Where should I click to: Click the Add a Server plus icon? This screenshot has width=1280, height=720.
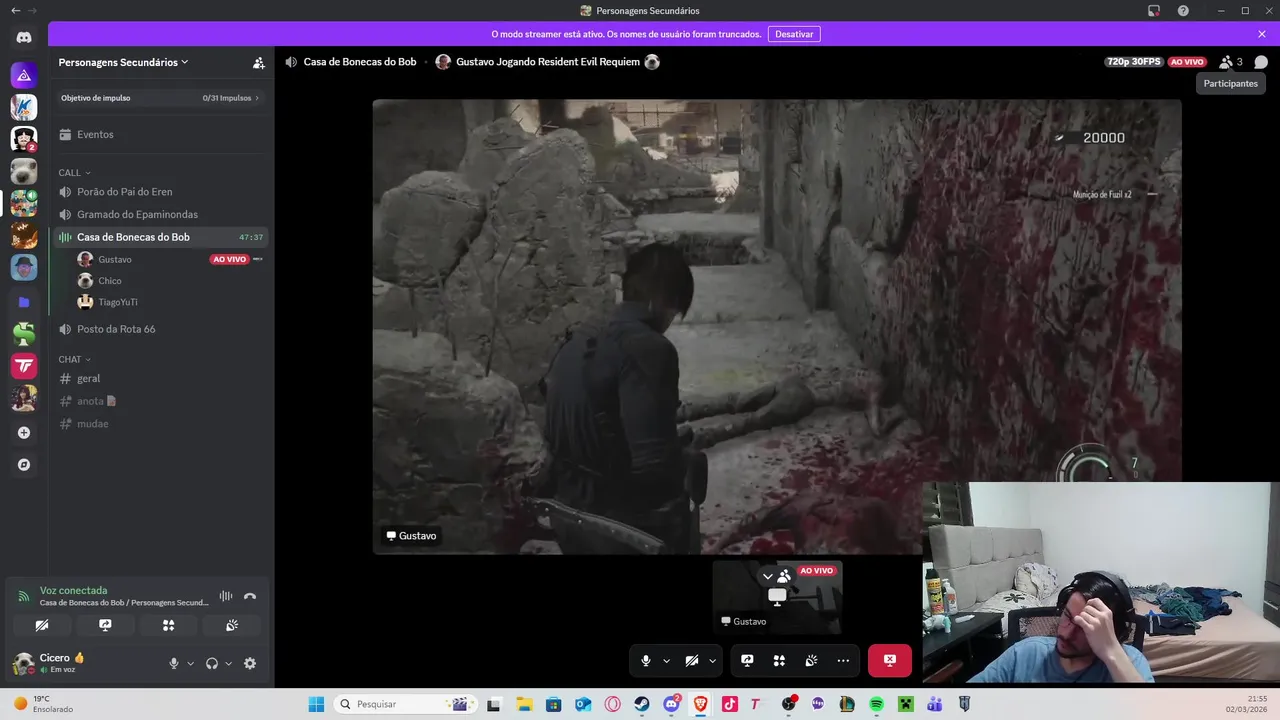[x=24, y=433]
